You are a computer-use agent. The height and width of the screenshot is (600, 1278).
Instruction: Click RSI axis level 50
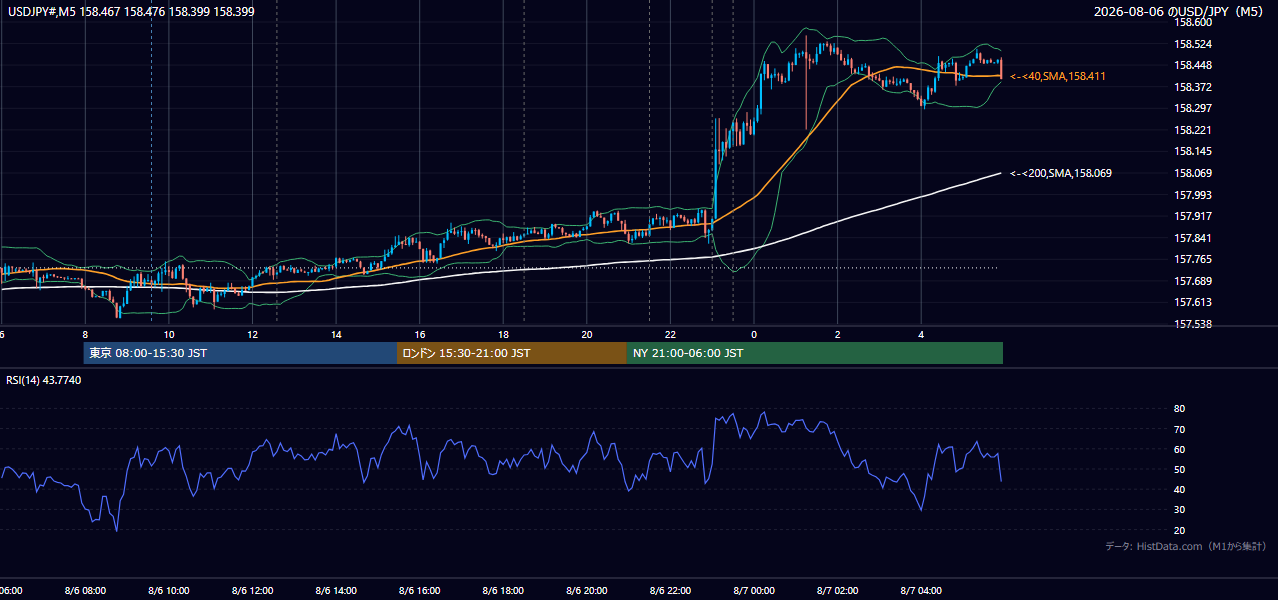point(1179,469)
